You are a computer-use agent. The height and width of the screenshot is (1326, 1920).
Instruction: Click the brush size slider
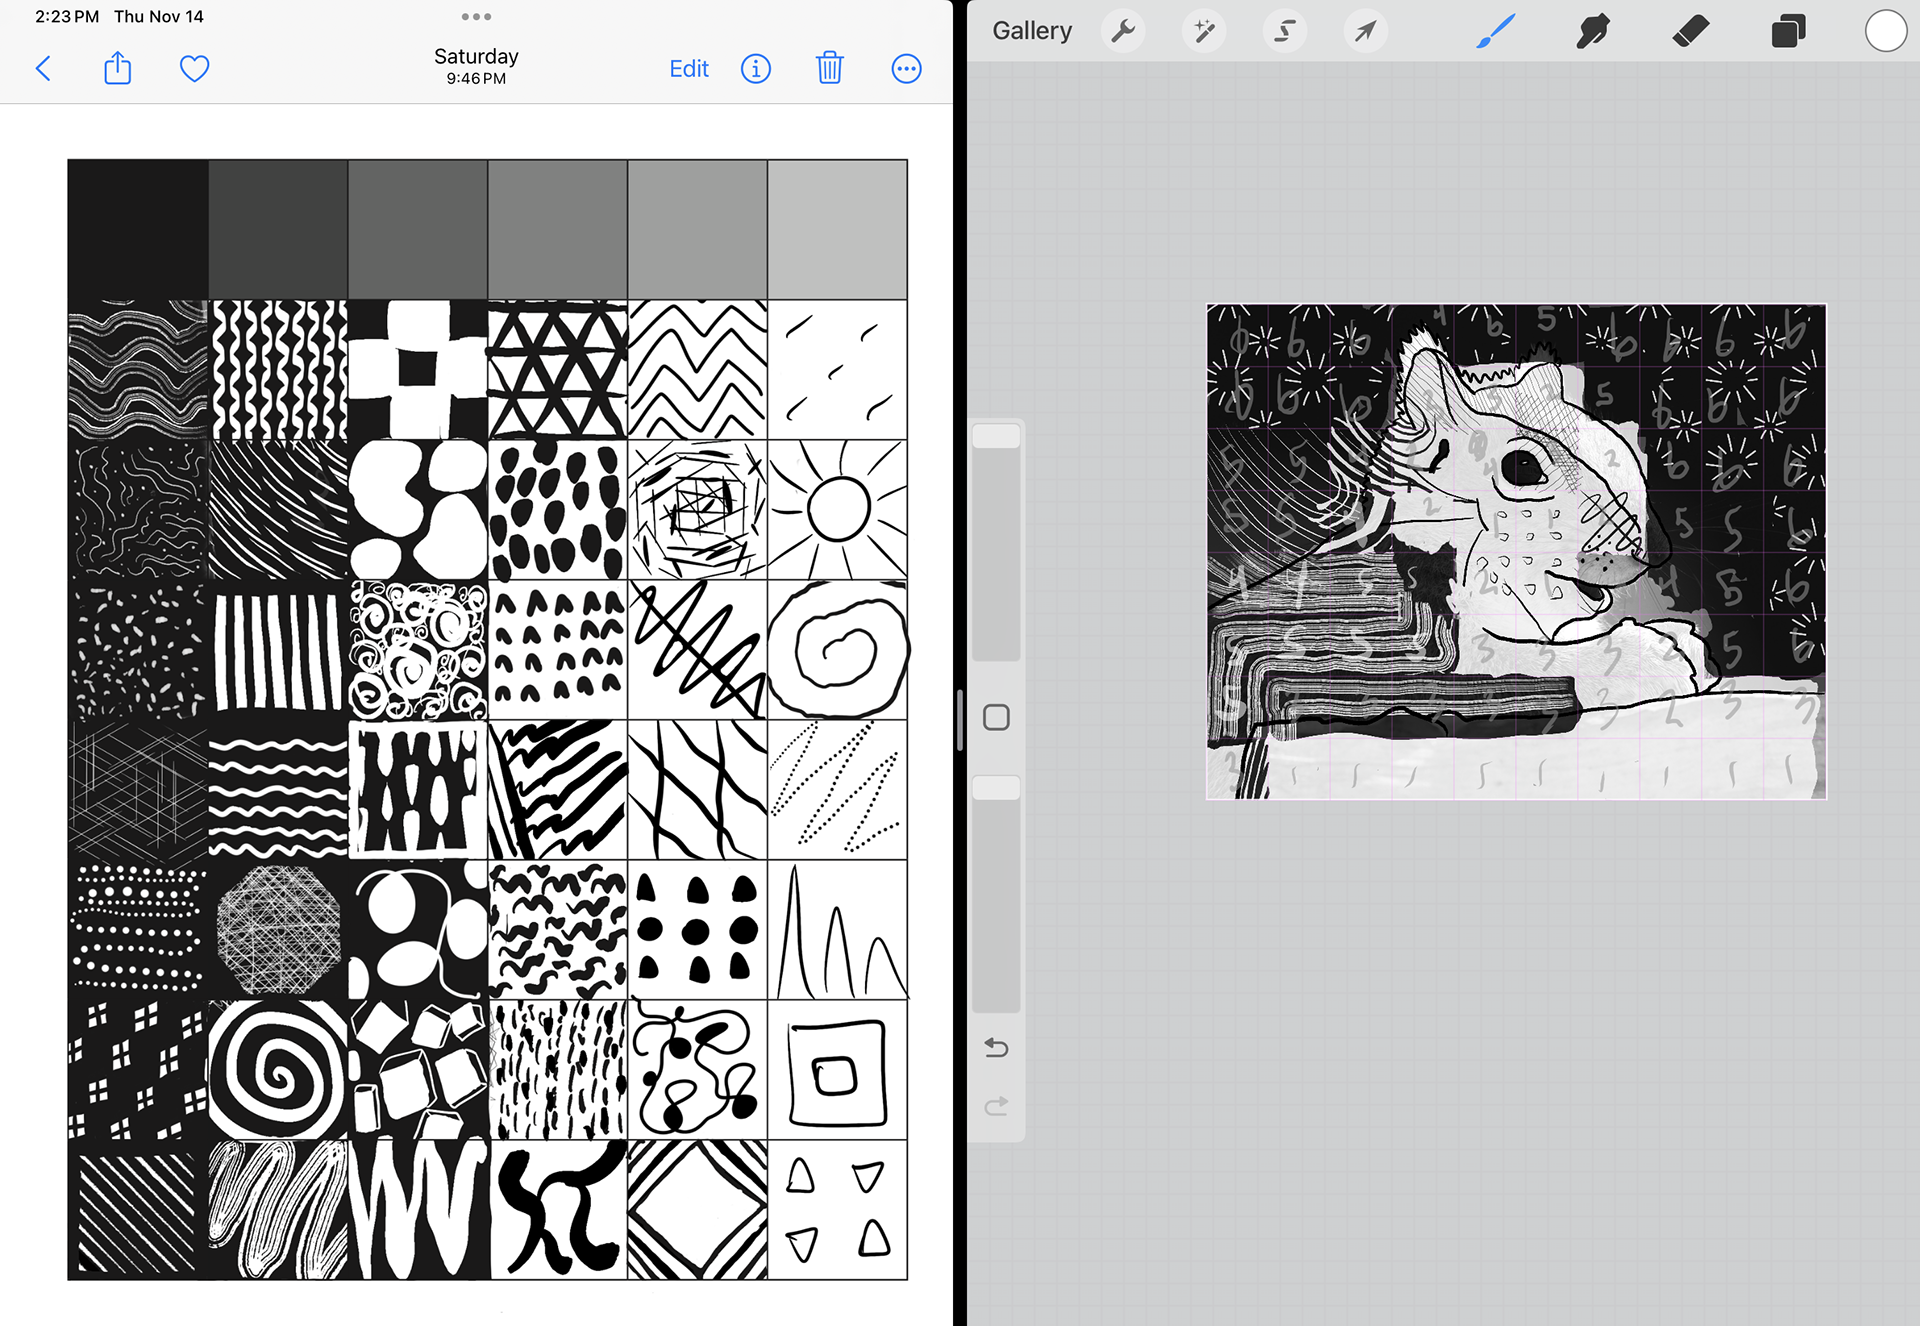(996, 541)
